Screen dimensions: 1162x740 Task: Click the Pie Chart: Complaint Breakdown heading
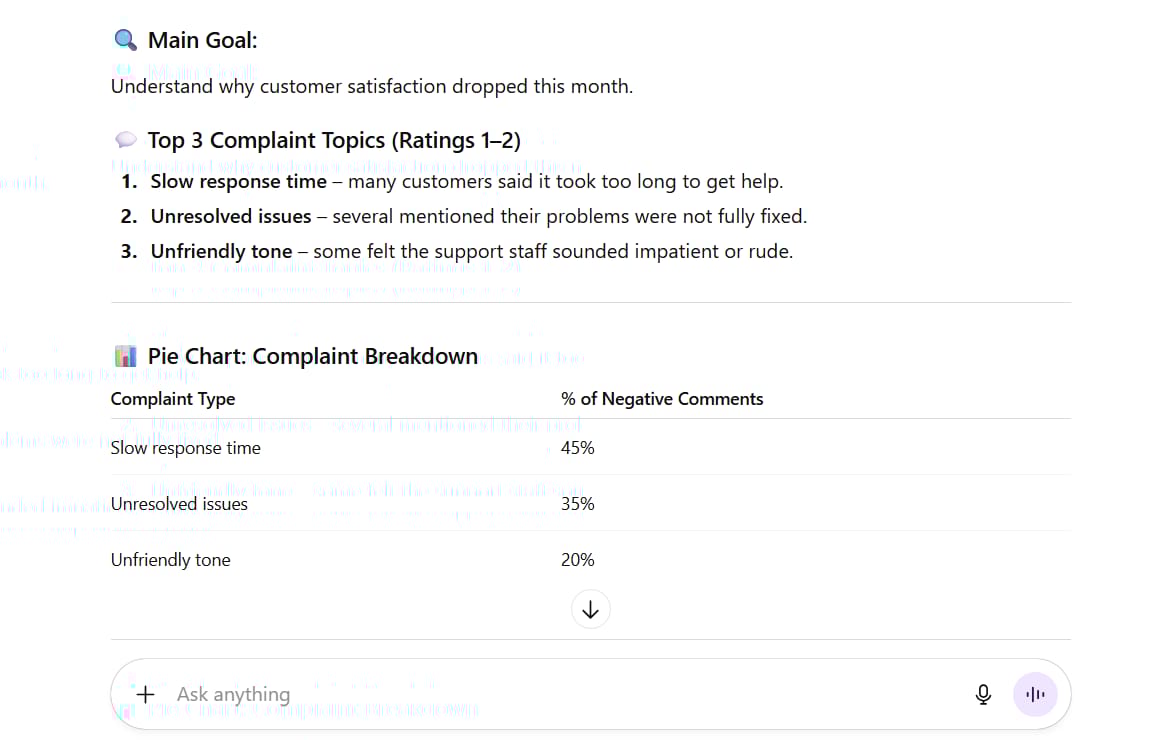pos(313,356)
